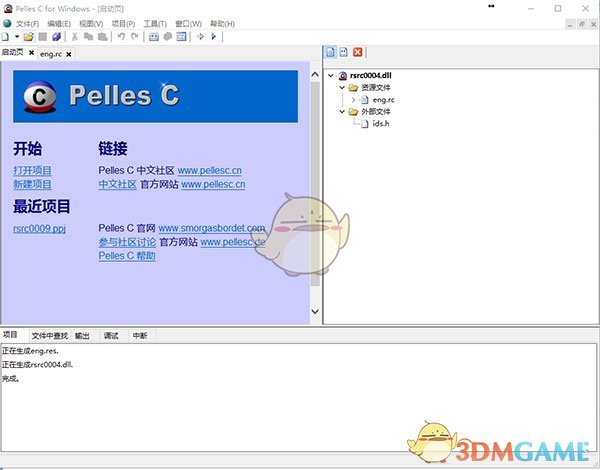Click the first page icon in project panel toolbar
The image size is (600, 470).
[x=331, y=51]
